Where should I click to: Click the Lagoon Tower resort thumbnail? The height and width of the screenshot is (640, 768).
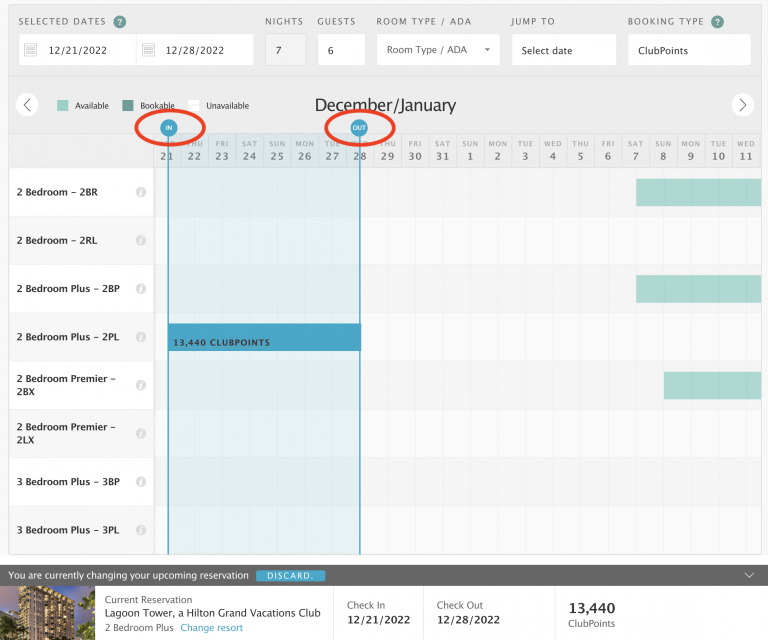coord(48,612)
